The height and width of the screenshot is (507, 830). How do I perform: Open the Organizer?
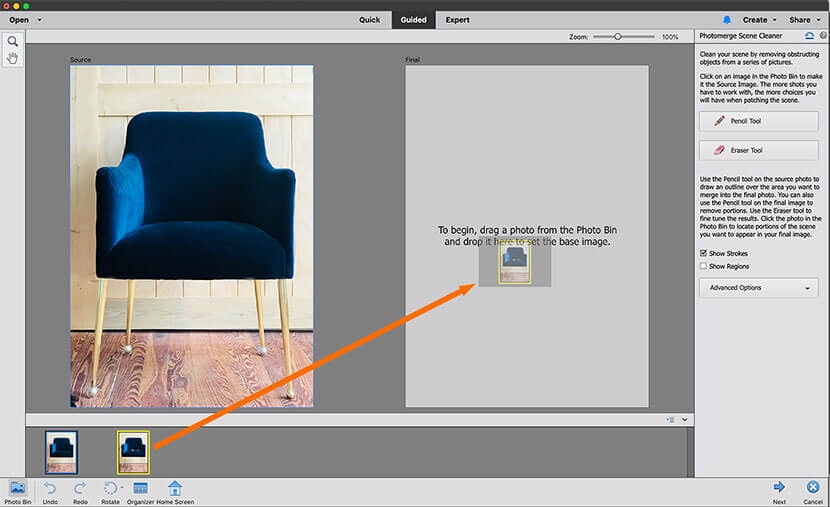coord(140,488)
